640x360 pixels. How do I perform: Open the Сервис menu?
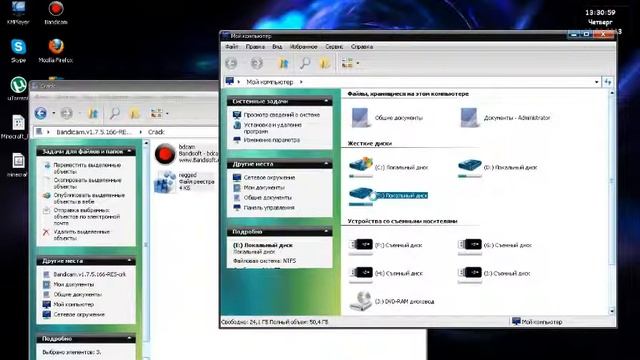pos(334,47)
